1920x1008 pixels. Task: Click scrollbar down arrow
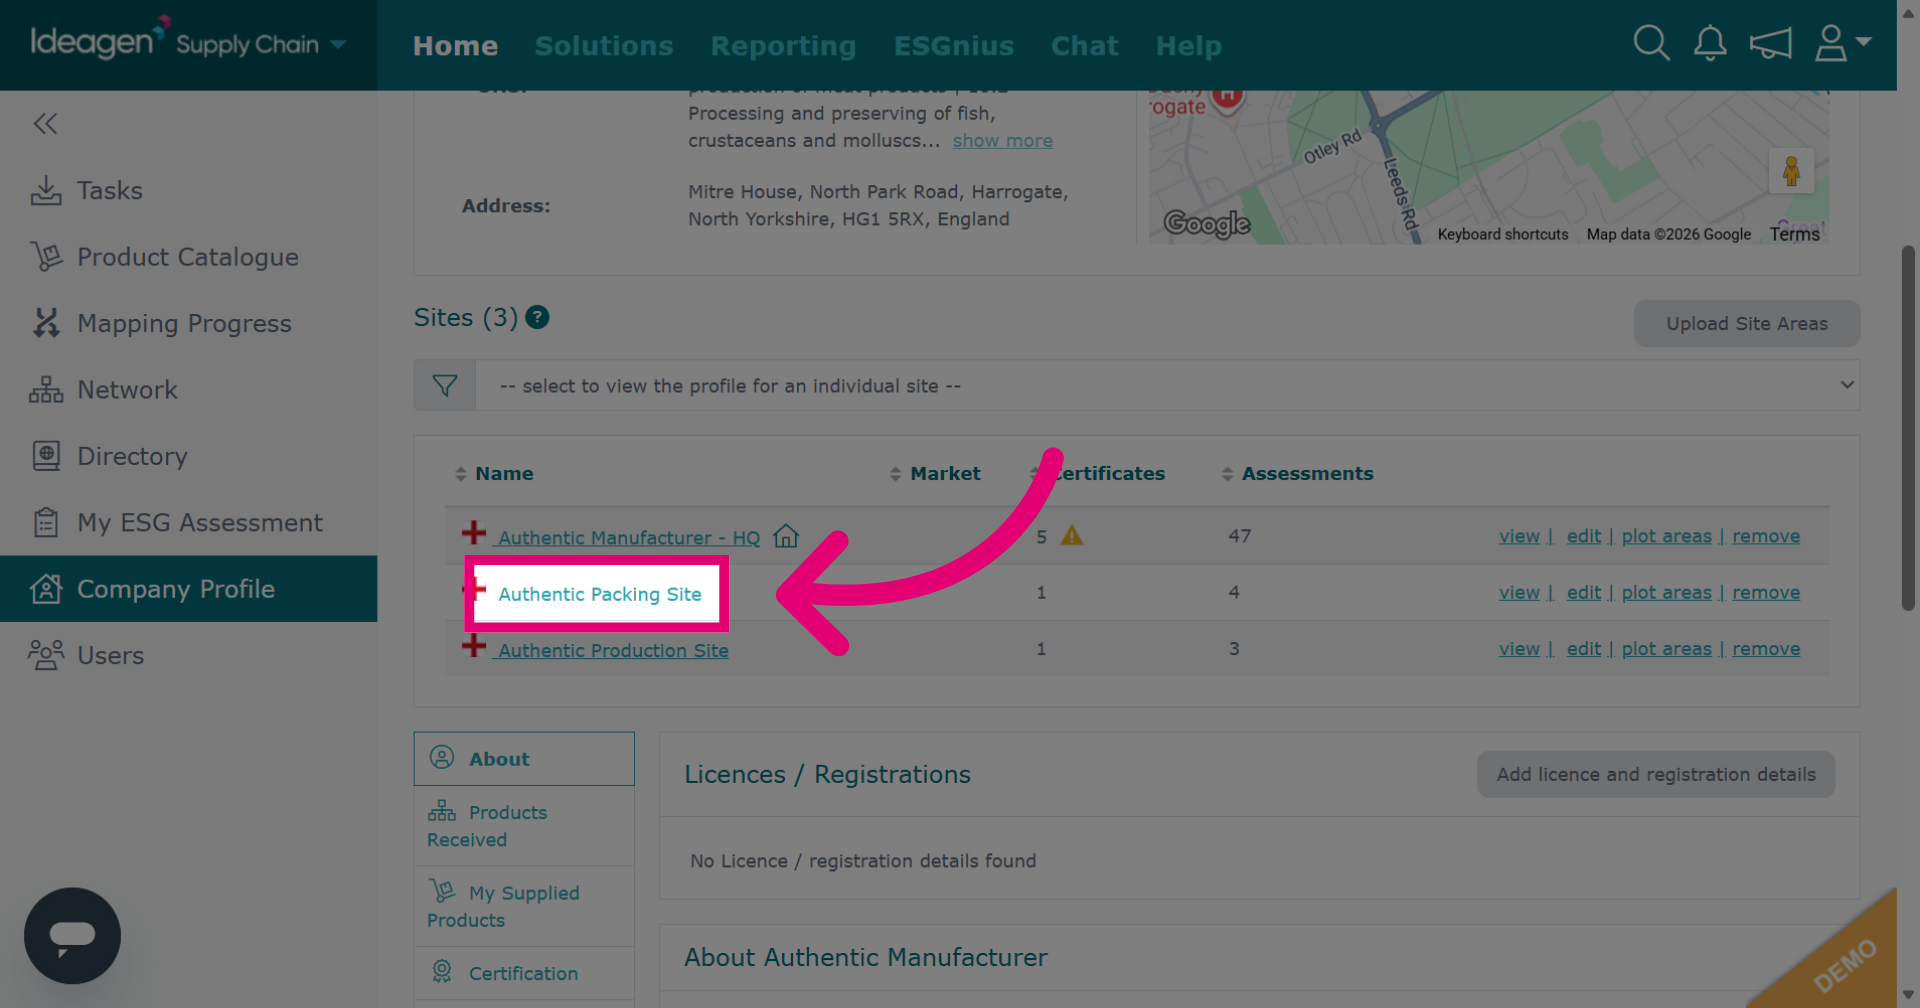(1908, 996)
